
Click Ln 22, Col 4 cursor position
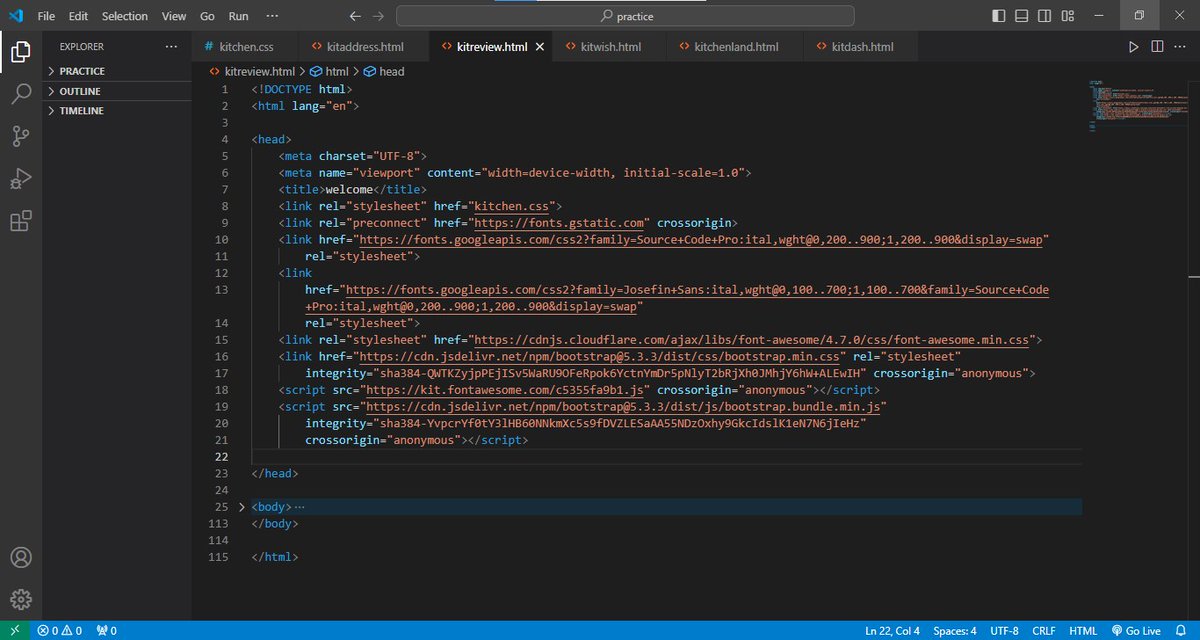pos(892,631)
